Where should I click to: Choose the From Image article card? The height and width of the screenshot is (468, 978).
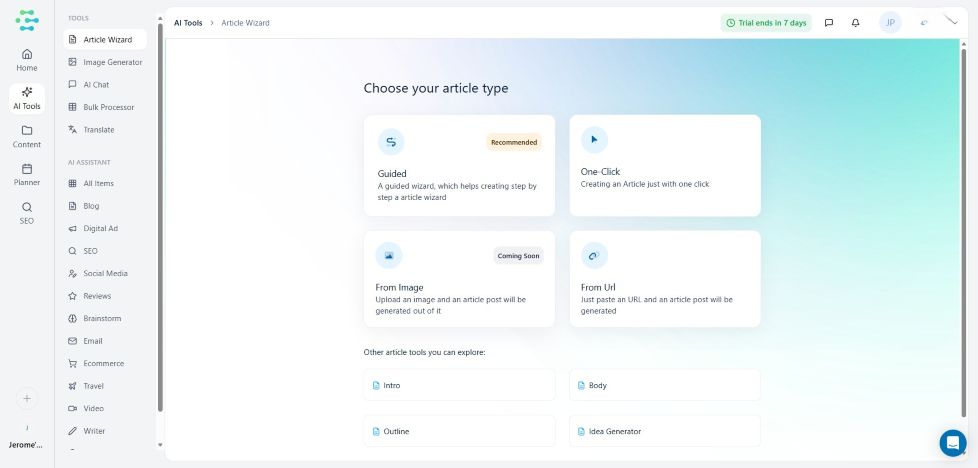(x=459, y=279)
